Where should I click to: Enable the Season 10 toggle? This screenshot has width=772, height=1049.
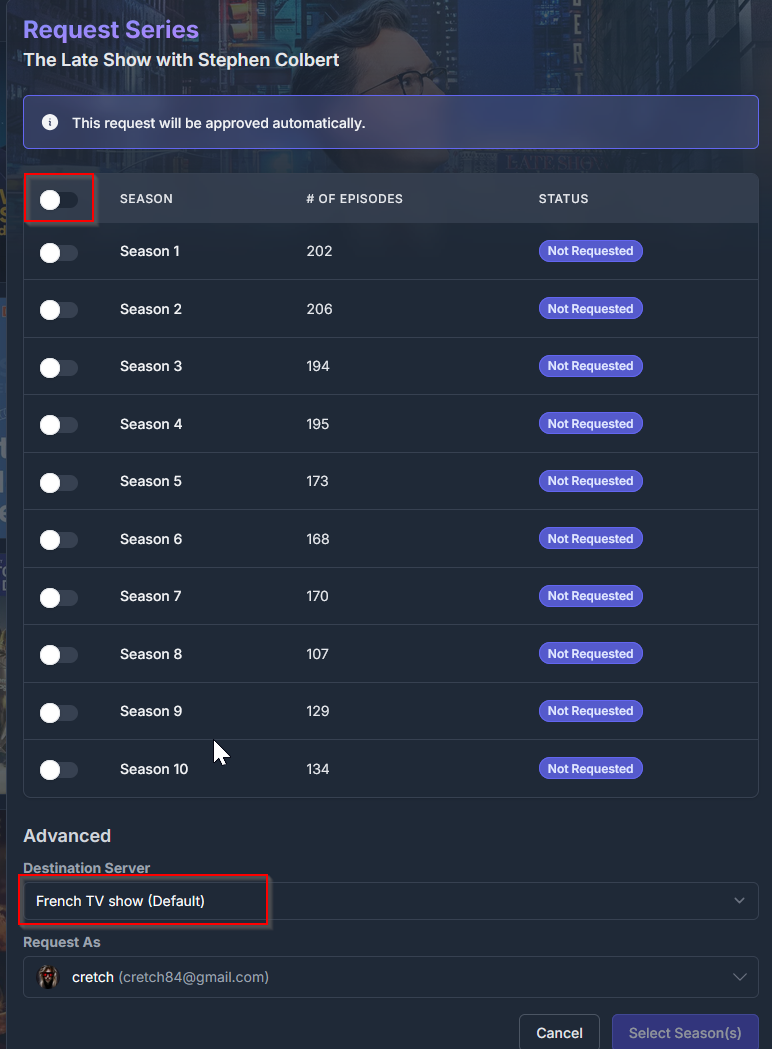(58, 770)
